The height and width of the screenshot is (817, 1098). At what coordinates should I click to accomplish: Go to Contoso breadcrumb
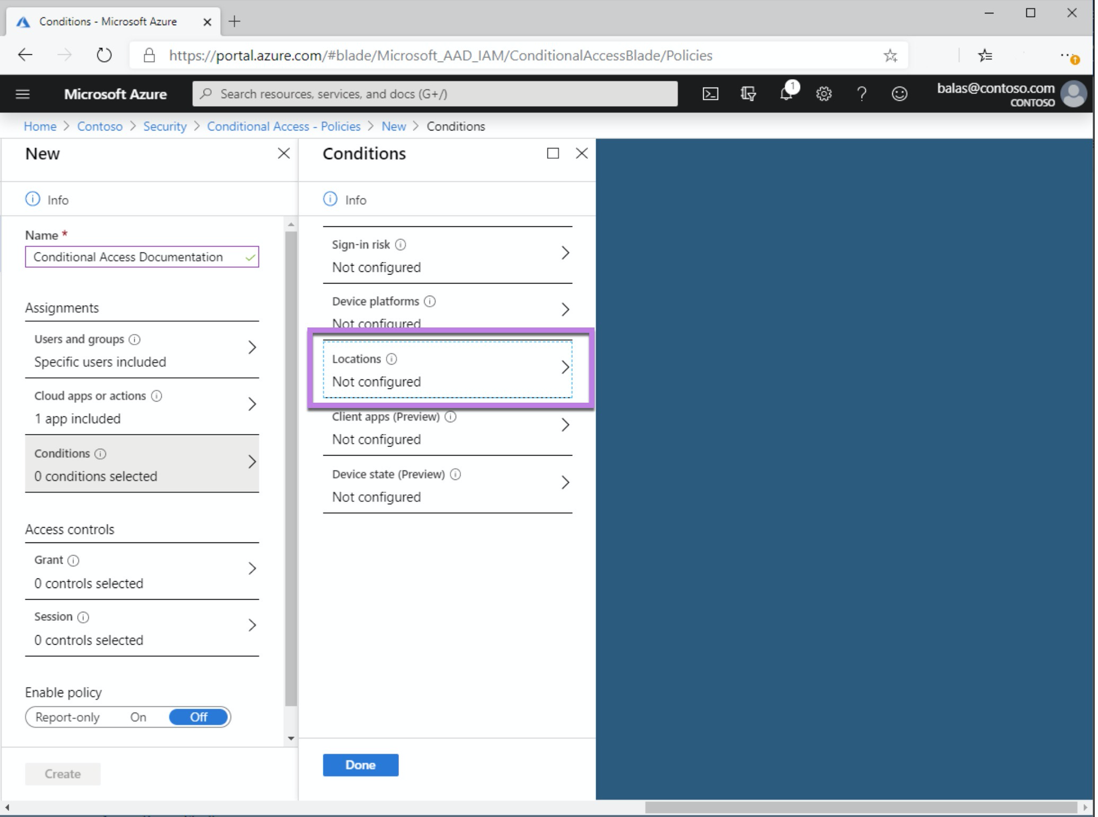coord(99,126)
